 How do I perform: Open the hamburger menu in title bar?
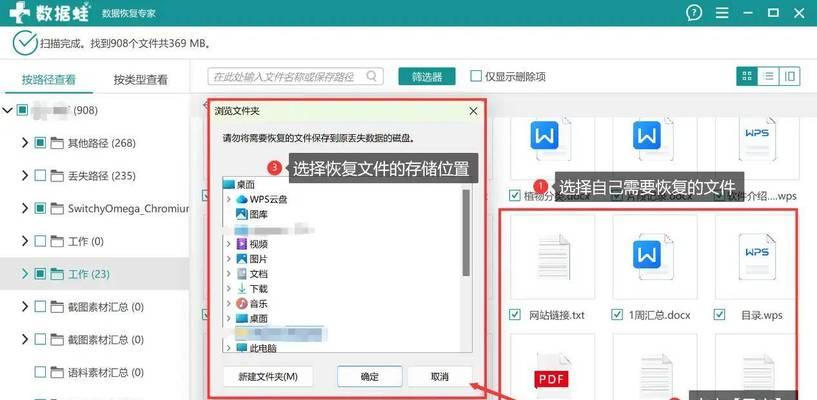point(722,12)
